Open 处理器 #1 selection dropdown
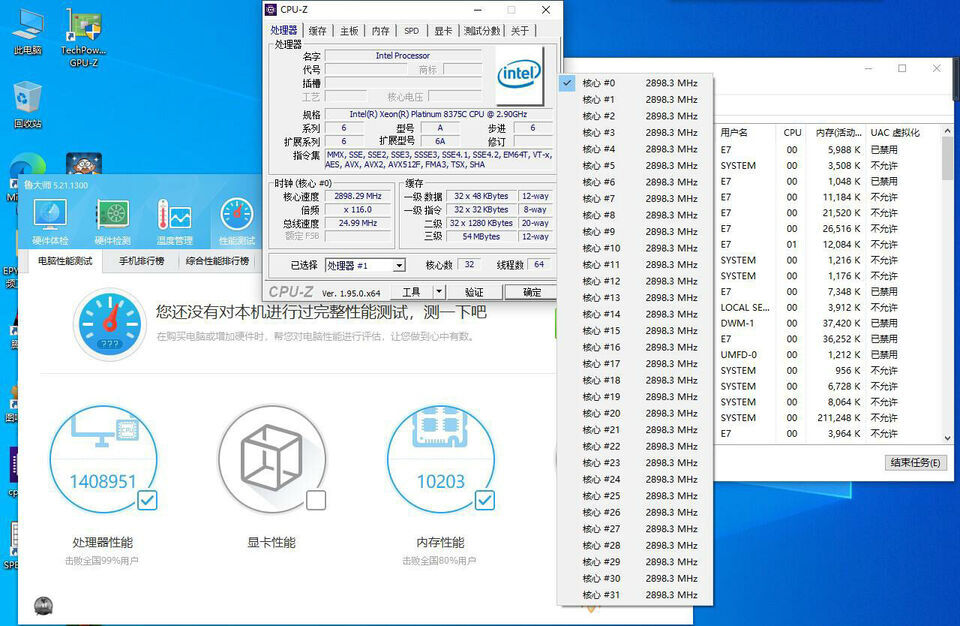Screen dimensions: 960x626 pyautogui.click(x=366, y=265)
